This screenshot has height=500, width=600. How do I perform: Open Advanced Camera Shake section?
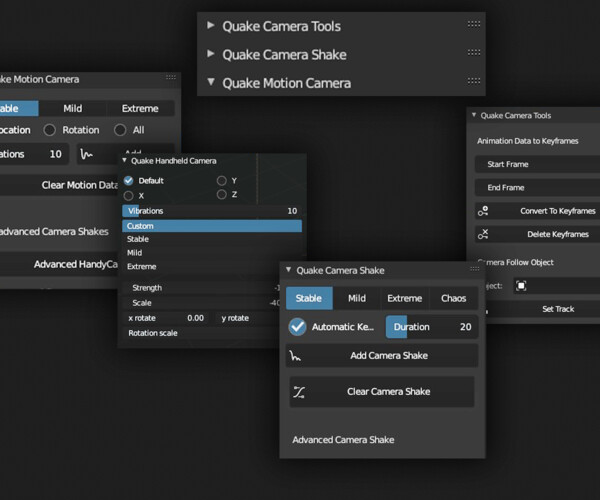pos(343,440)
